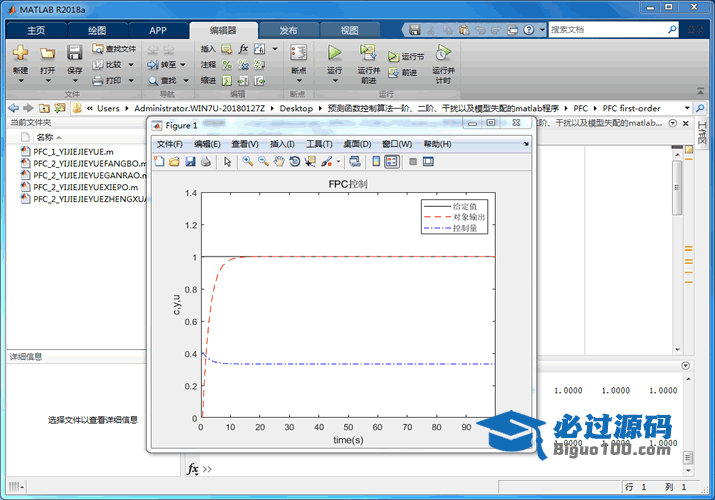715x500 pixels.
Task: Toggle Hide Plot Tools icon
Action: (x=413, y=162)
